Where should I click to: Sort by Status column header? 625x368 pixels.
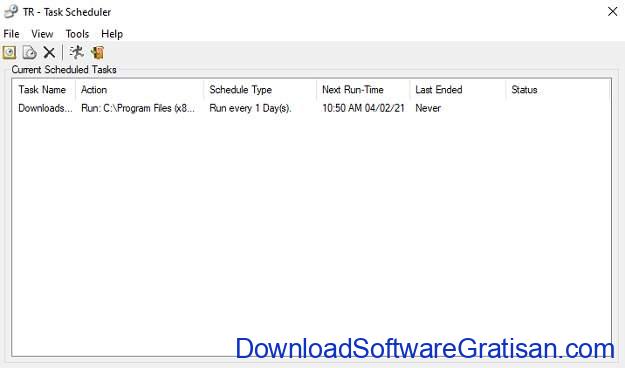click(558, 90)
